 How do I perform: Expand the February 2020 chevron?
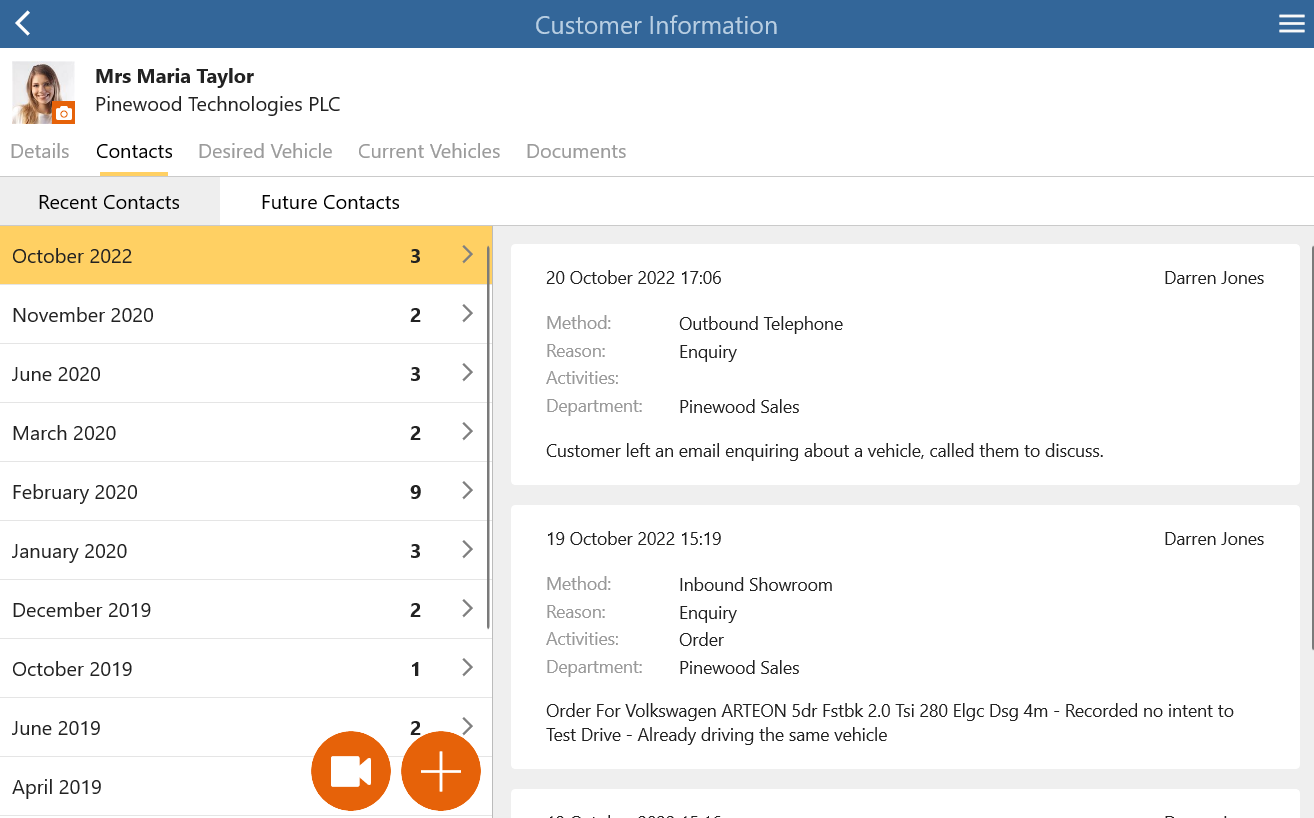pyautogui.click(x=467, y=491)
